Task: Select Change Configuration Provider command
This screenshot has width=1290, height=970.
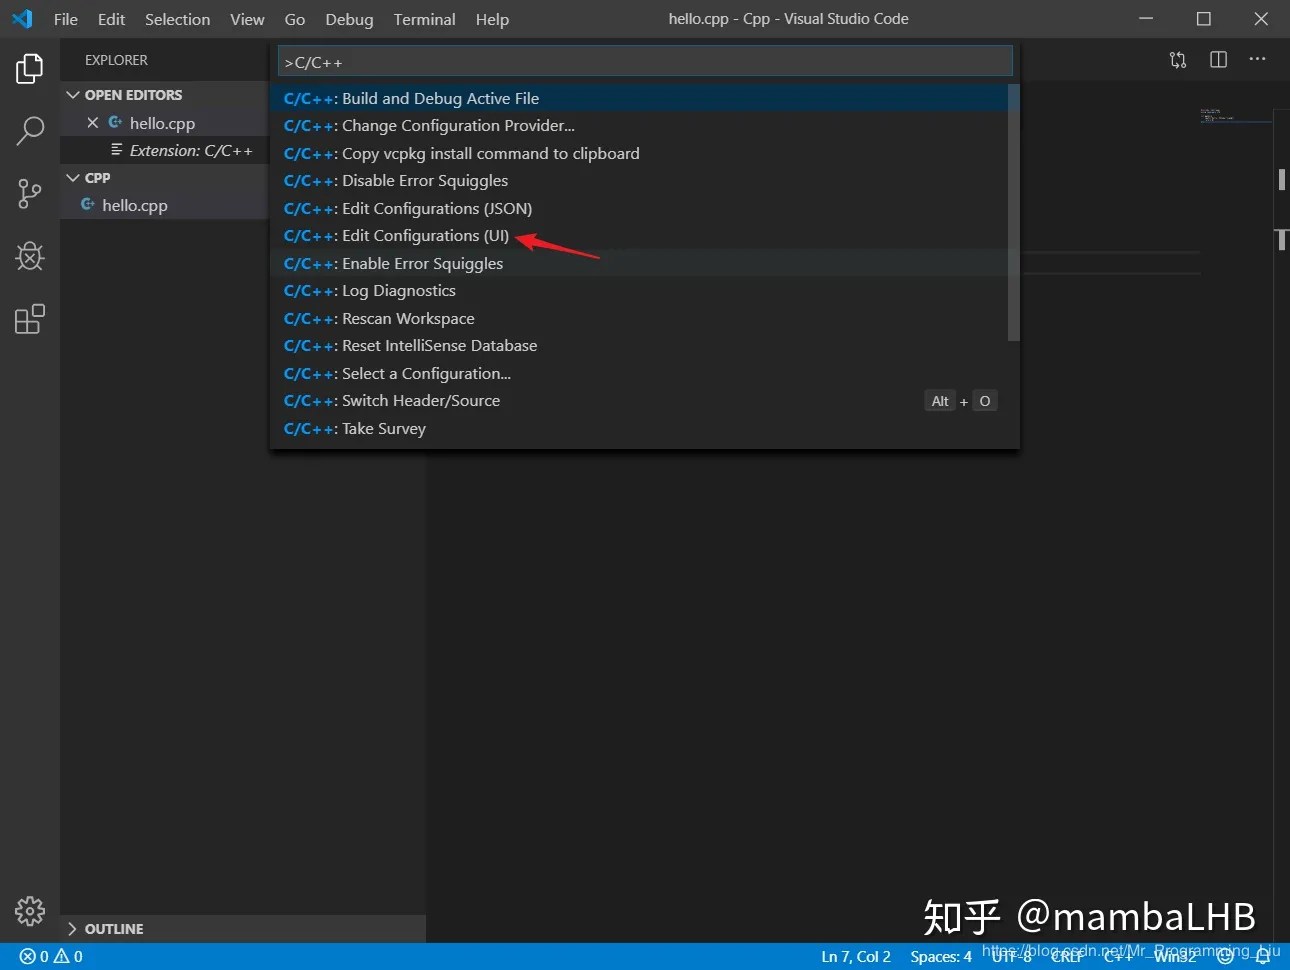Action: [x=639, y=126]
